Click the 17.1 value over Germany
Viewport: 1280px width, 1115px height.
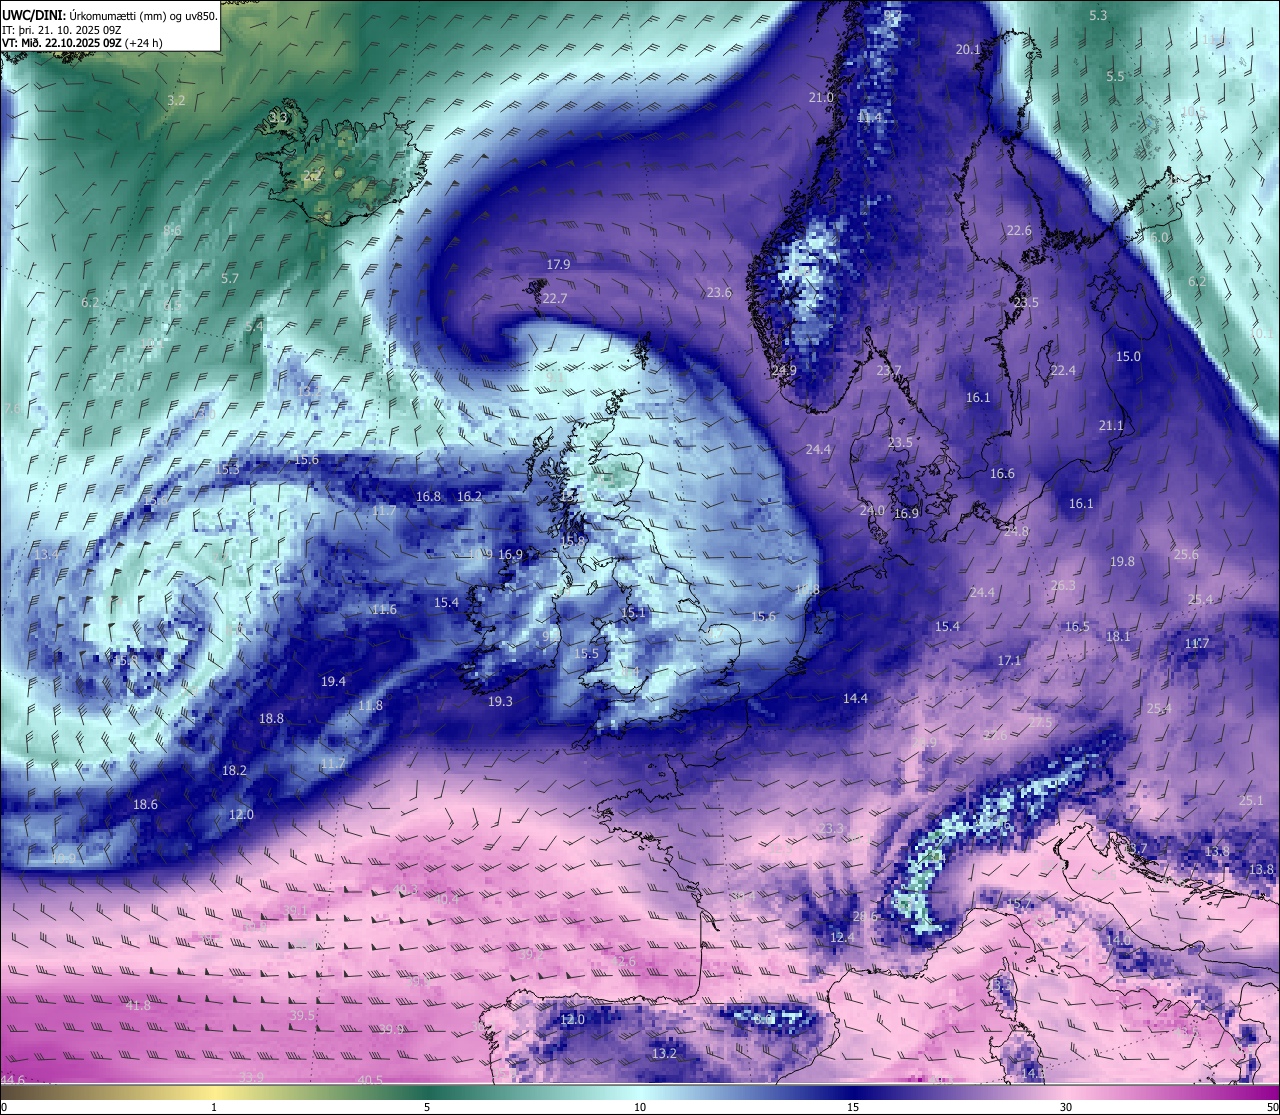click(1009, 660)
